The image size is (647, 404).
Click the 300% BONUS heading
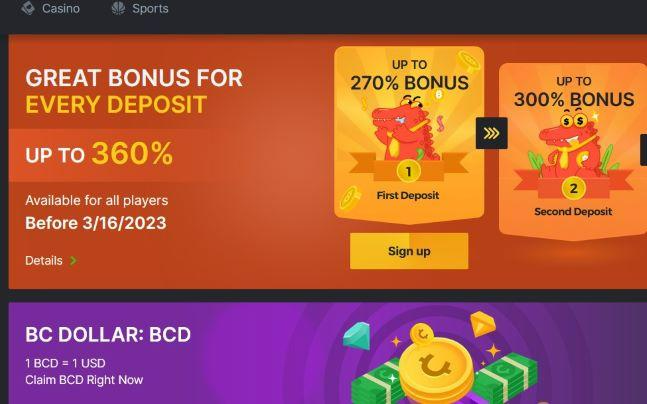coord(574,99)
